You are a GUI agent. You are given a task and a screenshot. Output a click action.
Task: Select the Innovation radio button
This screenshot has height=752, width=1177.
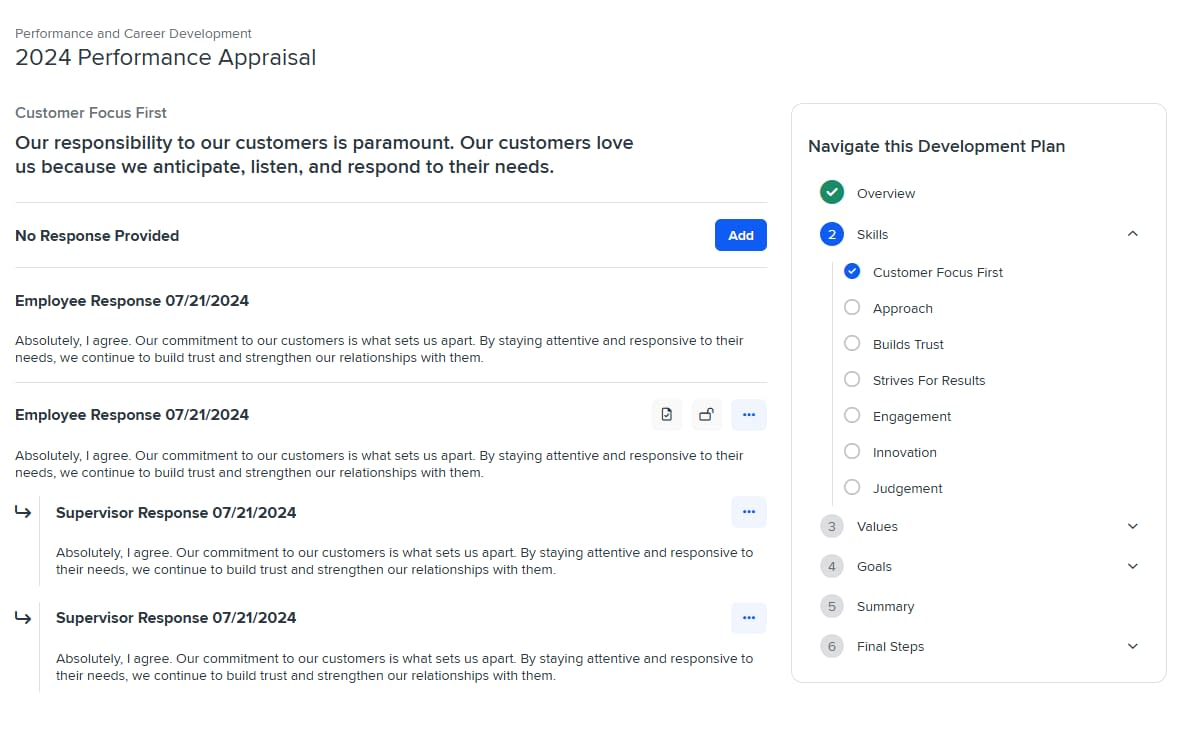pyautogui.click(x=852, y=452)
